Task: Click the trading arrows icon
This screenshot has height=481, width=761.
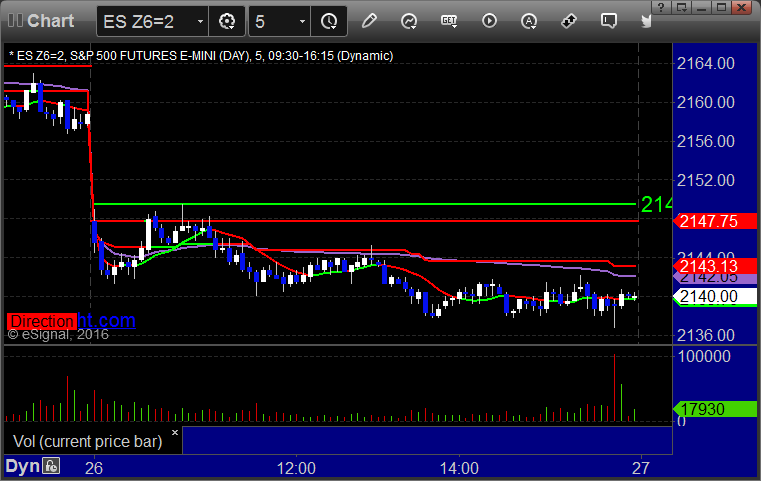Action: pos(569,21)
